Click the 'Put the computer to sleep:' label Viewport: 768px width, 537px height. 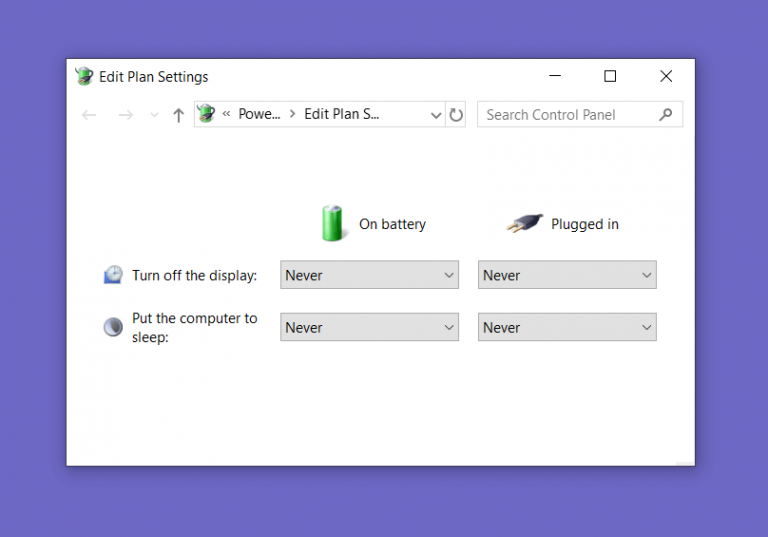pos(194,327)
